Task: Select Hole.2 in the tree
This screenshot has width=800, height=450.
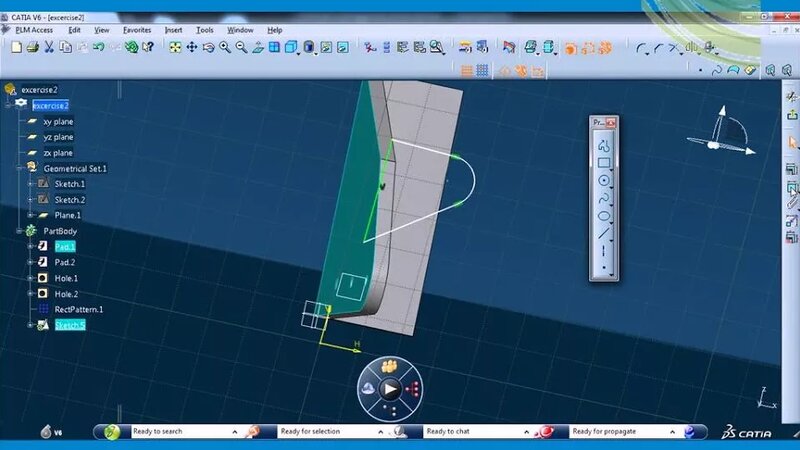Action: click(66, 294)
